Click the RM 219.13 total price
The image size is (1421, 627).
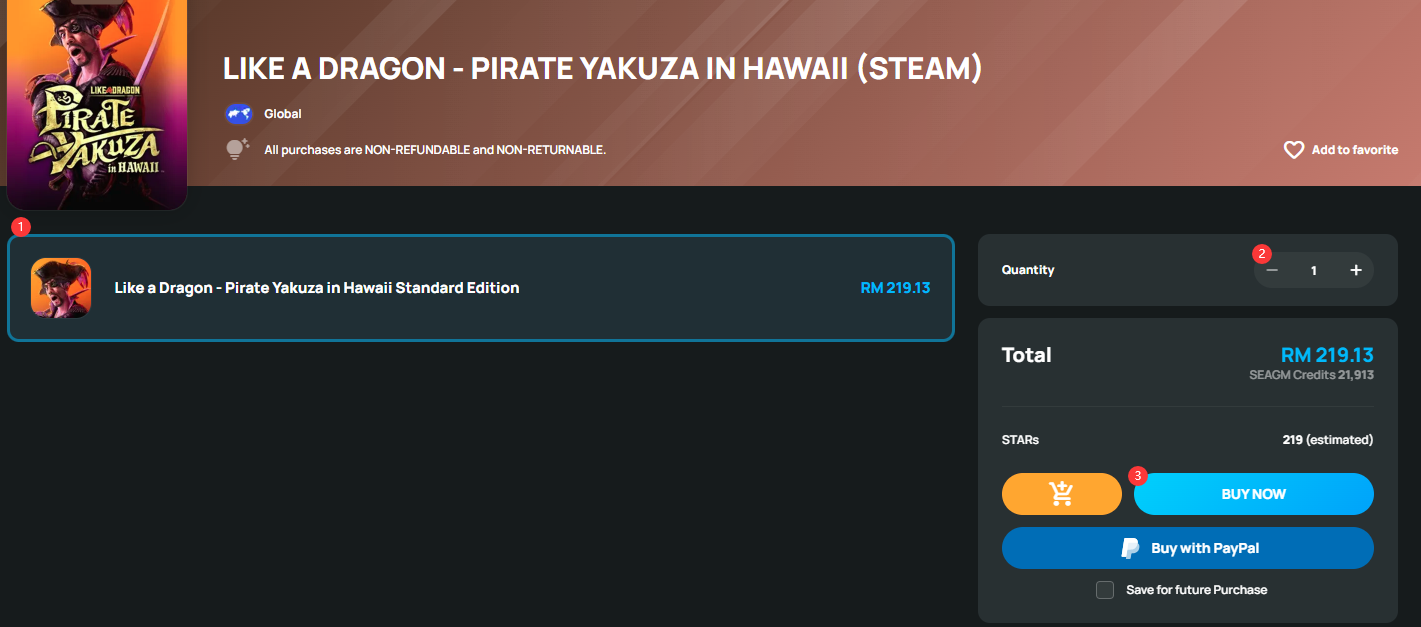[1327, 355]
